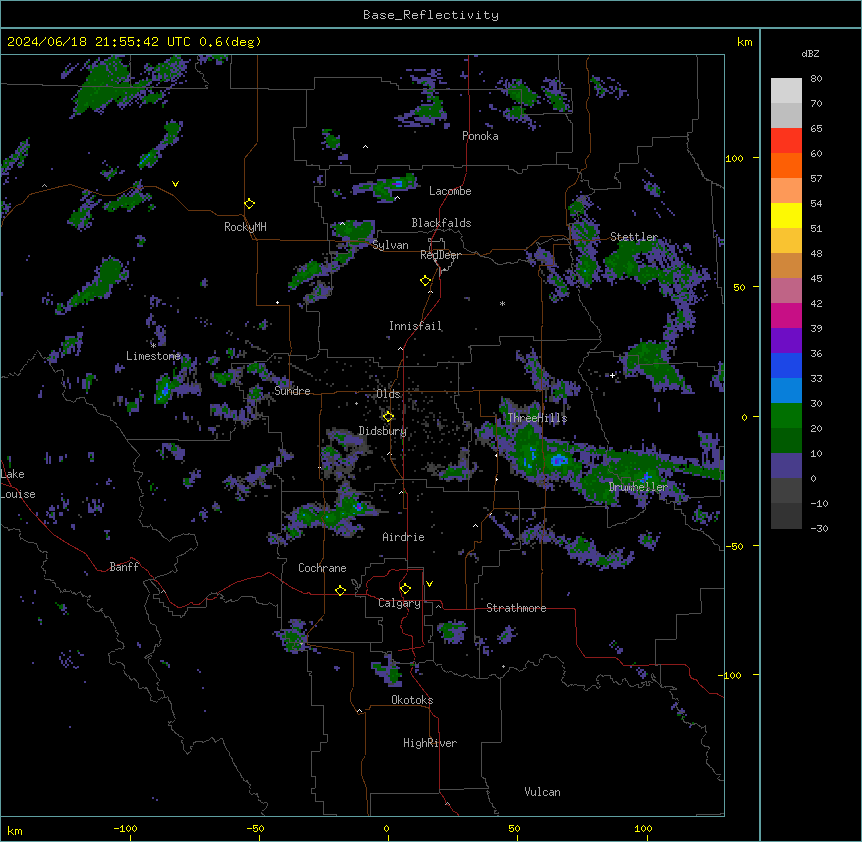The image size is (862, 842).
Task: Click the yellow V marker northwest of RockyMH
Action: [175, 184]
